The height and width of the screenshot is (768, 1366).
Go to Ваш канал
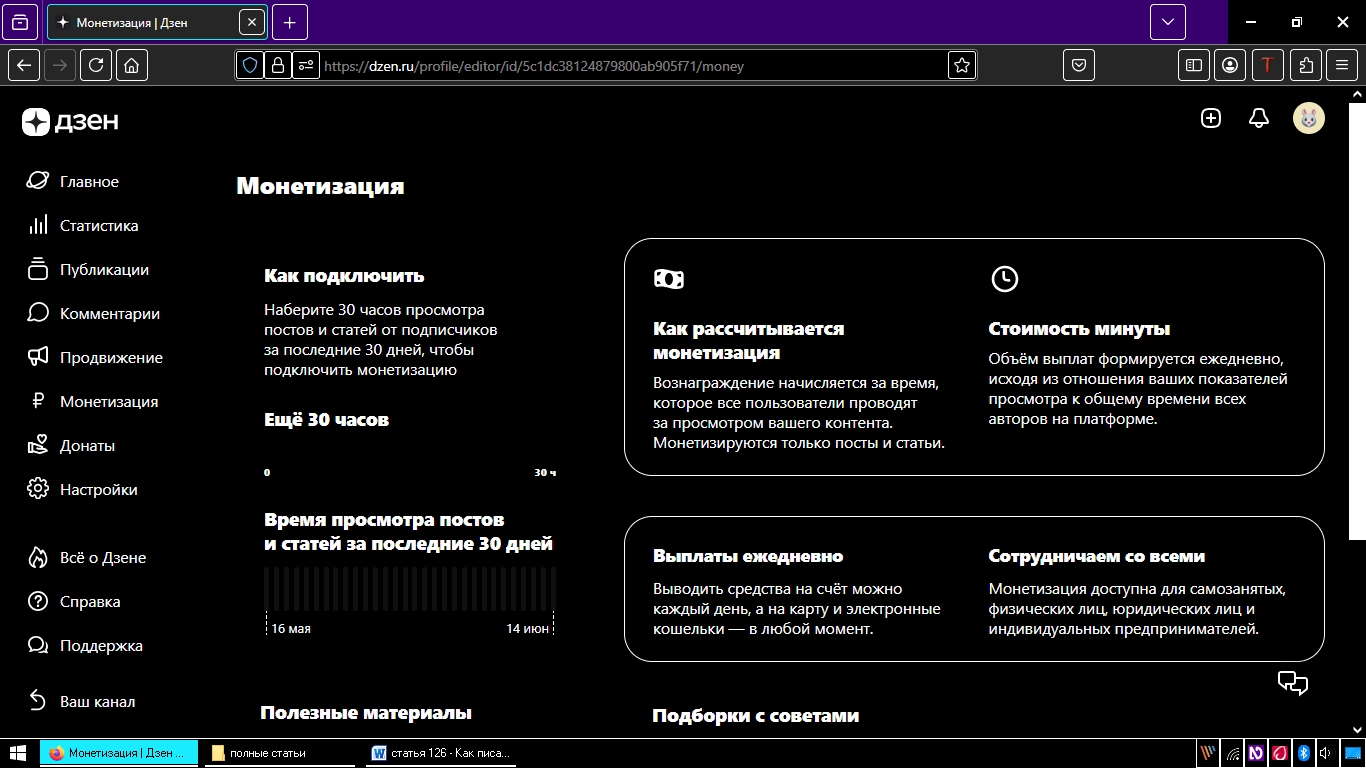click(82, 701)
